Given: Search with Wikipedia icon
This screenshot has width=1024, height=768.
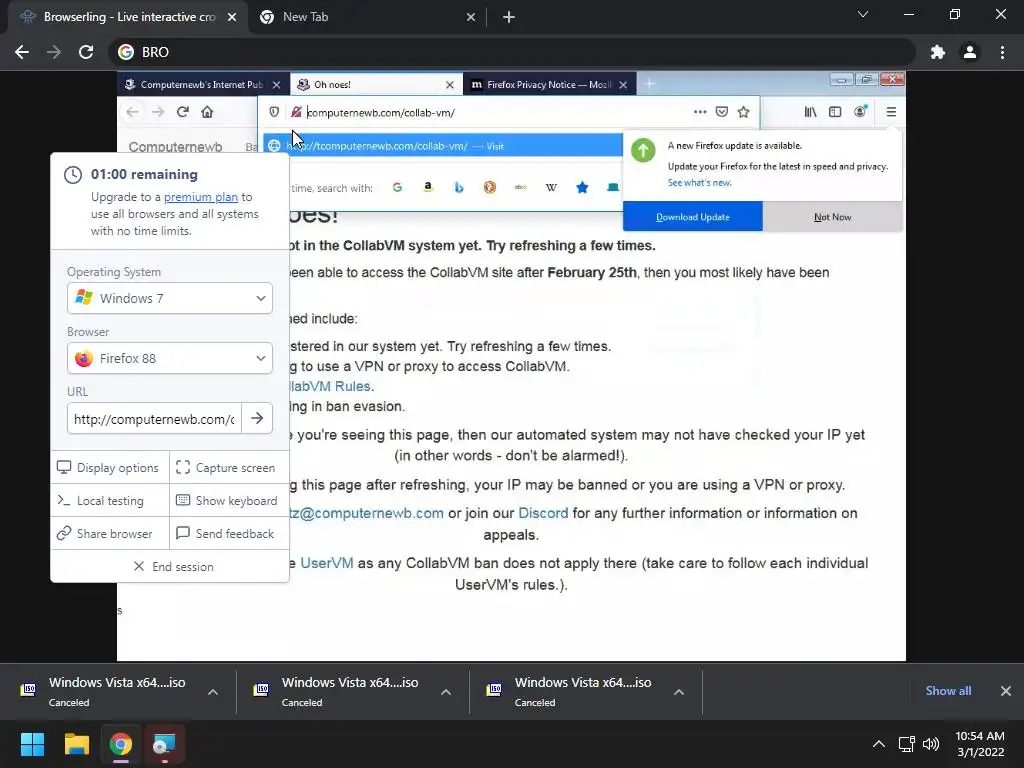Looking at the screenshot, I should pyautogui.click(x=551, y=187).
